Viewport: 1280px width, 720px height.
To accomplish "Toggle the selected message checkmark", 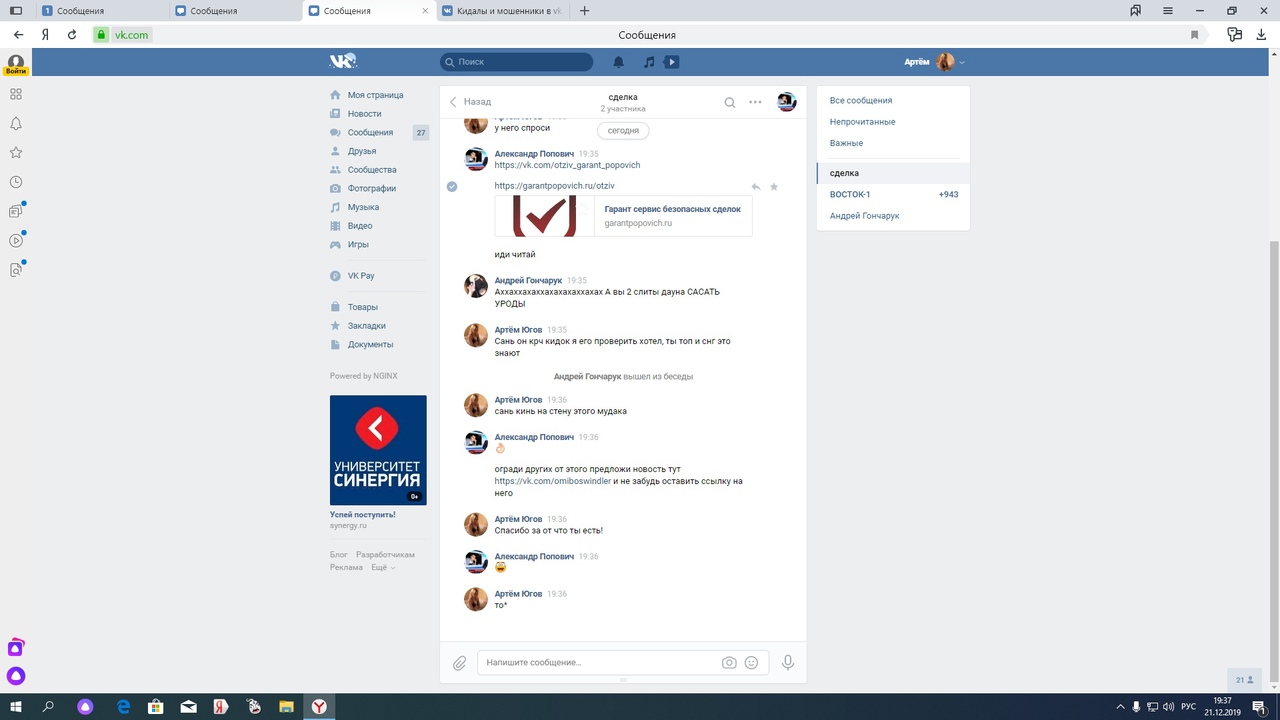I will (x=452, y=187).
